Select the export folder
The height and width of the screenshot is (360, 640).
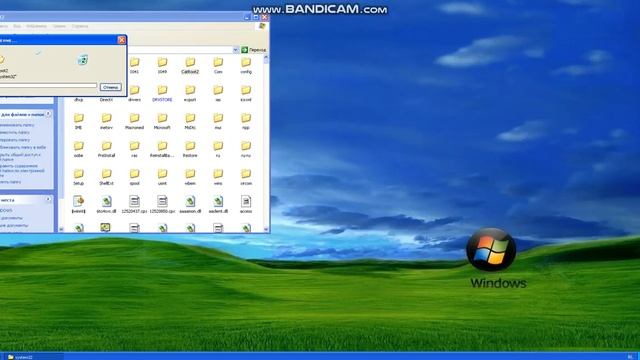(190, 93)
